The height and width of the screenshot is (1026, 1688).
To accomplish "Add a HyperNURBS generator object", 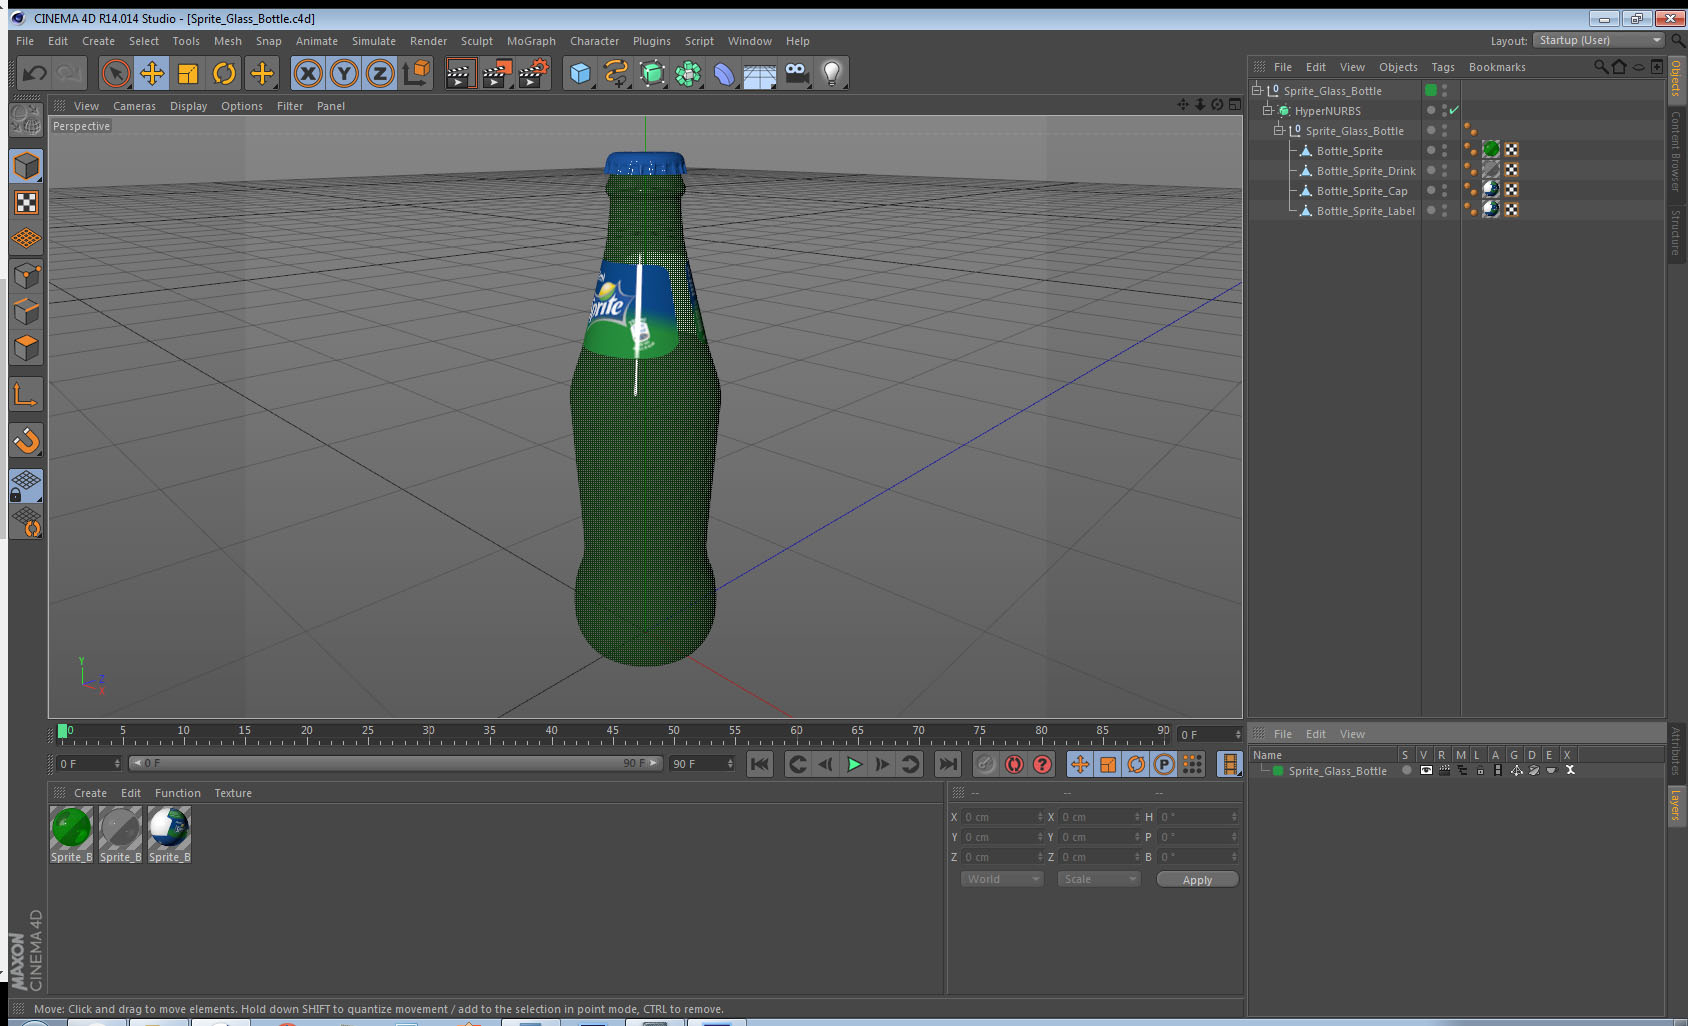I will tap(652, 73).
